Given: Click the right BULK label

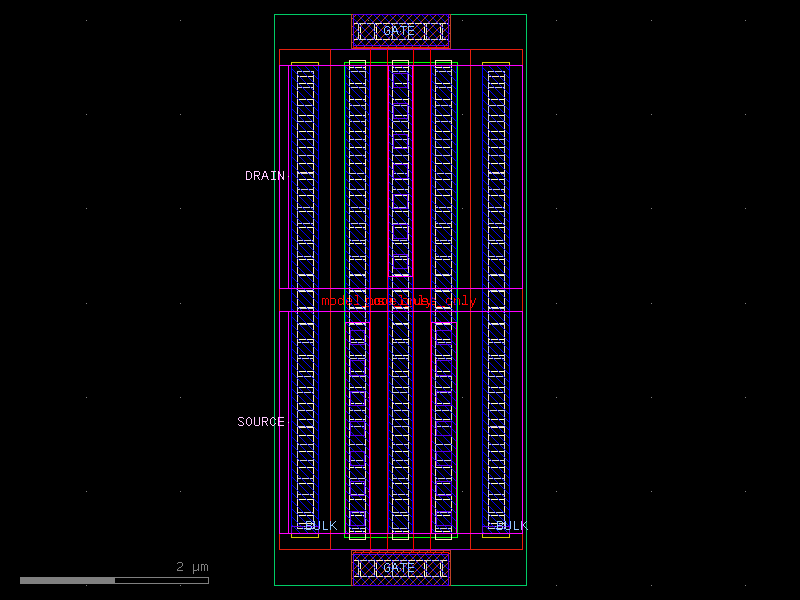Looking at the screenshot, I should 511,525.
